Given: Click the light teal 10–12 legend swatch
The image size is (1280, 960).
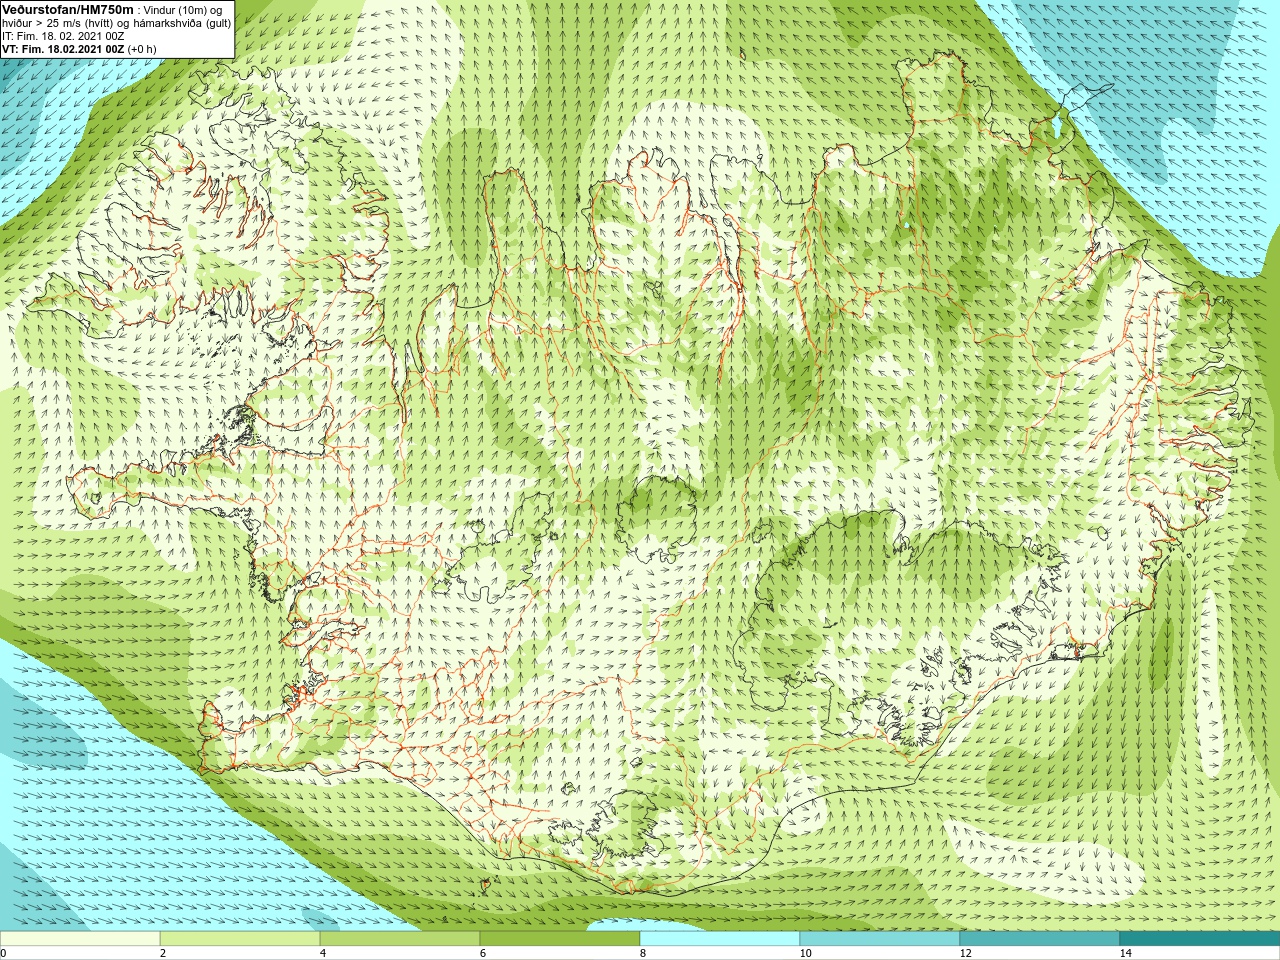Looking at the screenshot, I should (880, 939).
